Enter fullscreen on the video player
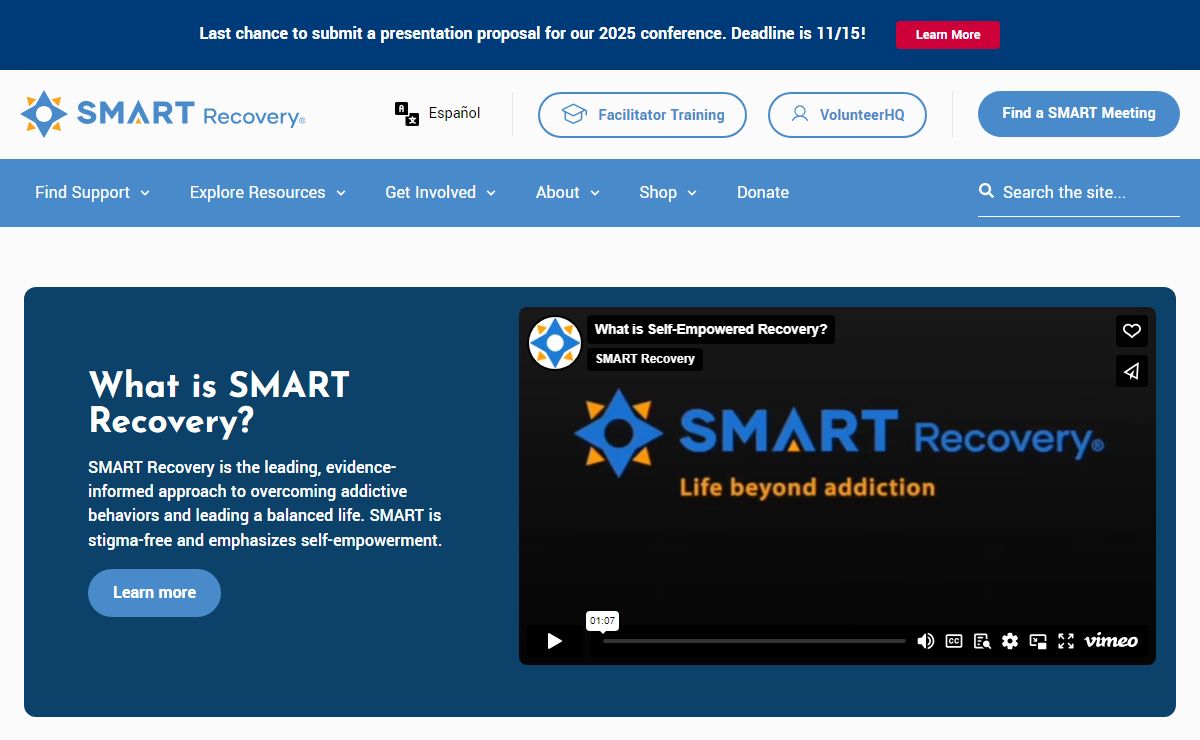This screenshot has height=740, width=1200. [x=1066, y=641]
